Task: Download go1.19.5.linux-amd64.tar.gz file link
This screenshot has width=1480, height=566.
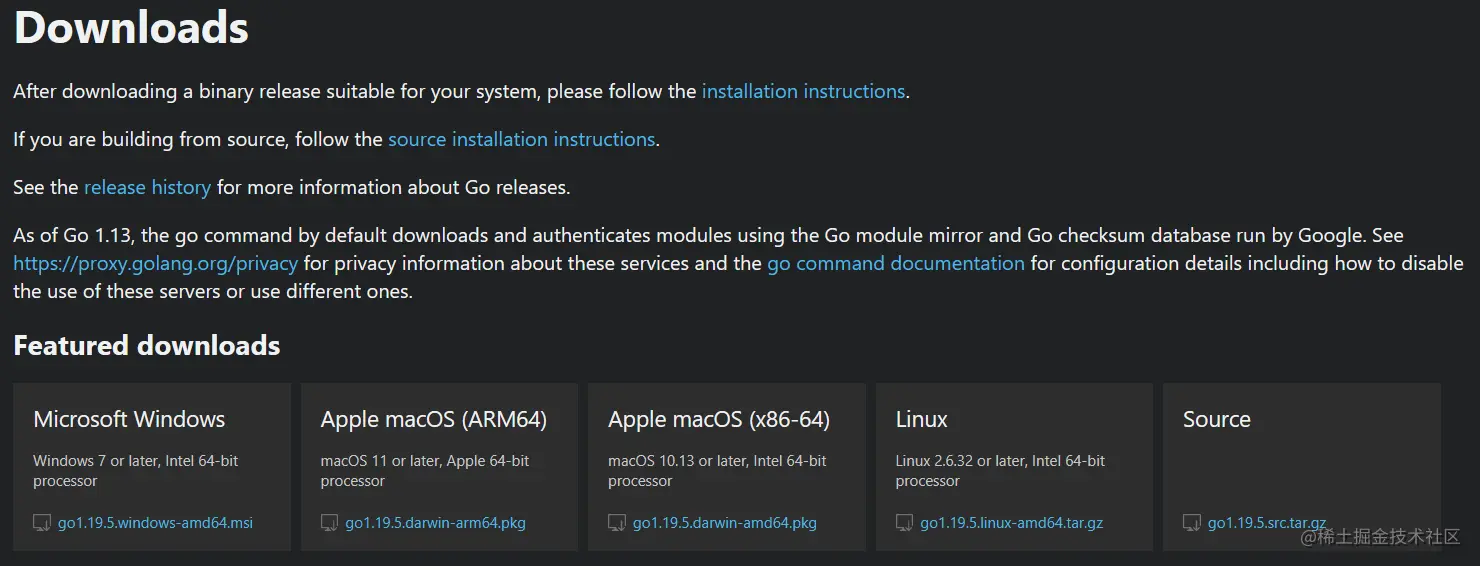Action: click(x=1011, y=523)
